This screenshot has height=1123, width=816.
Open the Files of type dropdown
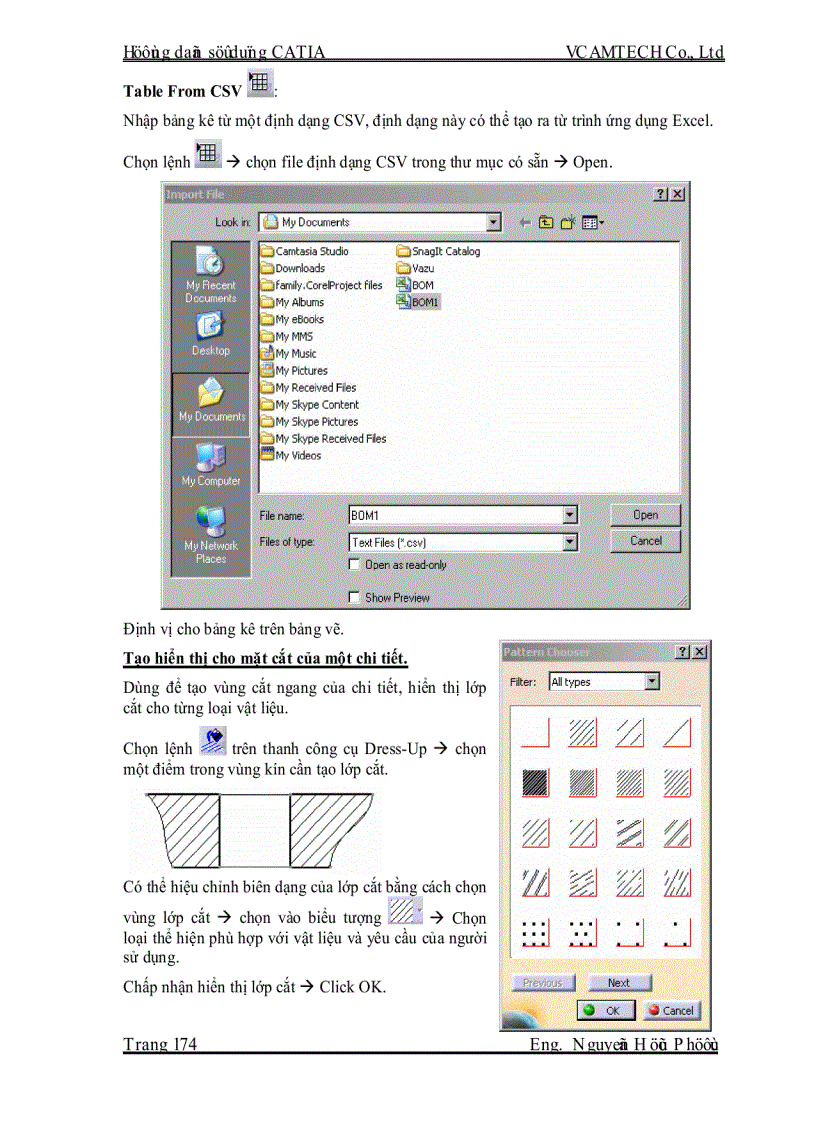click(571, 541)
